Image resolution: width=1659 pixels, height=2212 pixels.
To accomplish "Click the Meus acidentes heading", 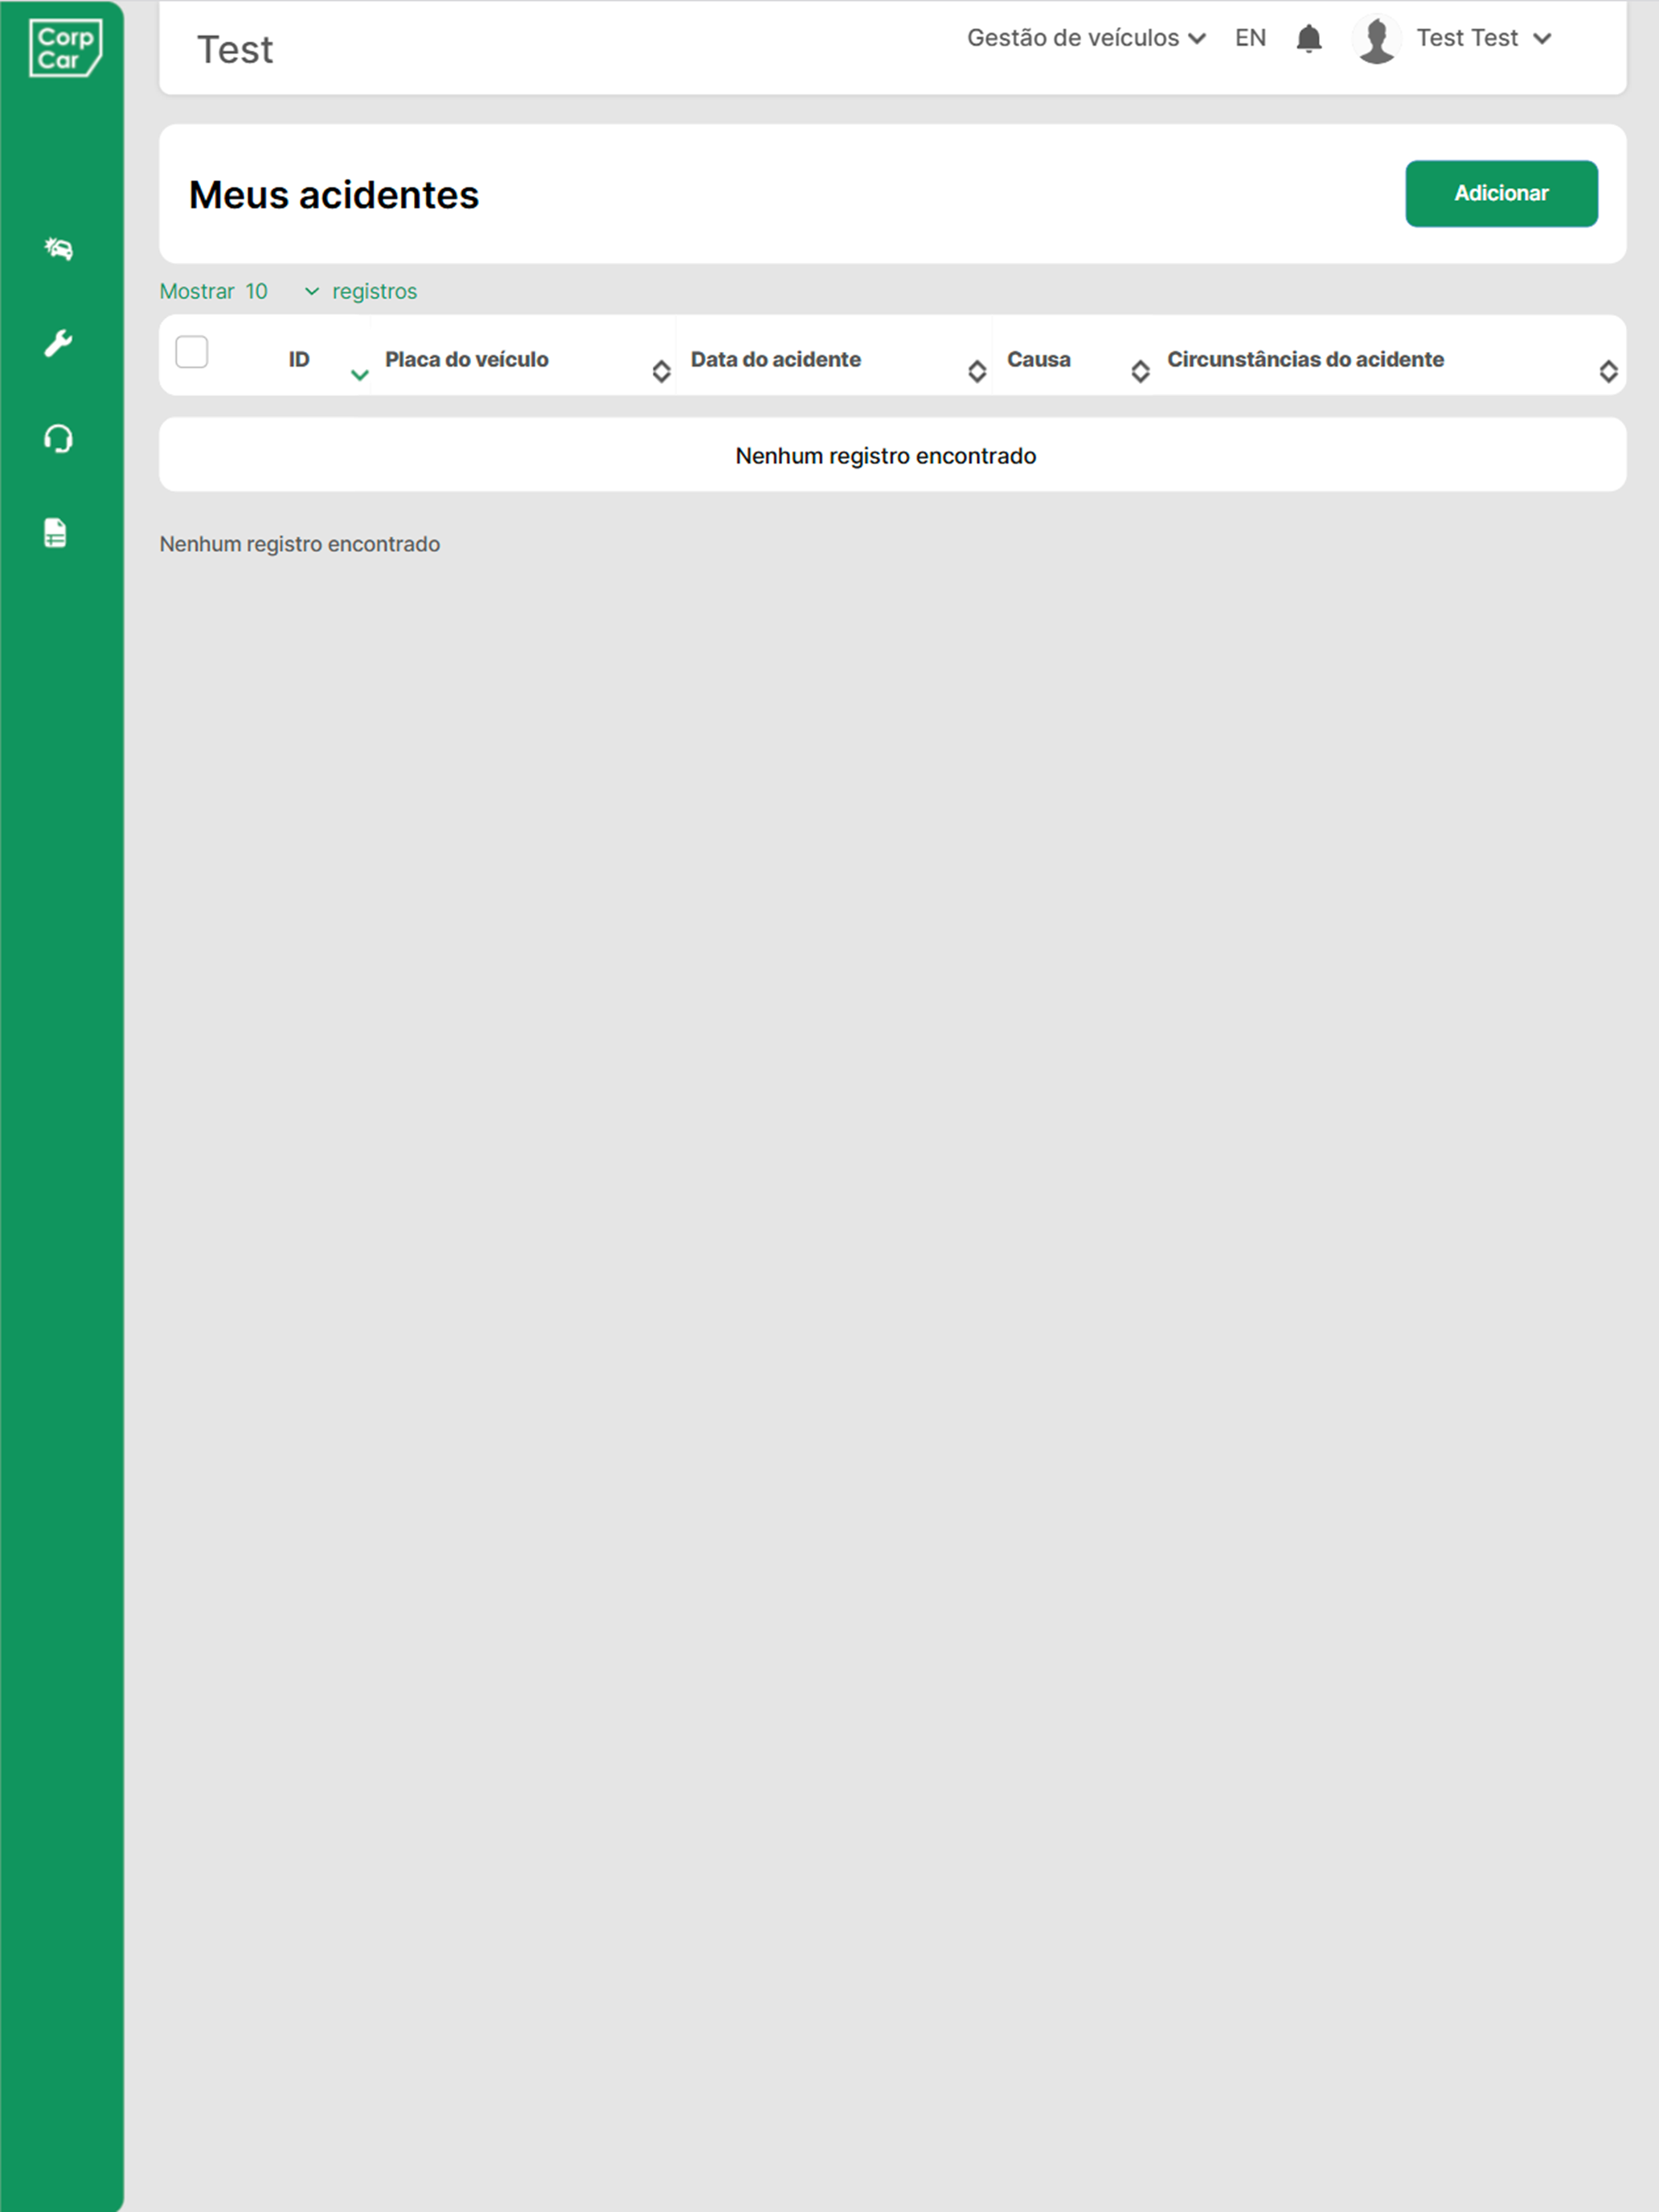I will coord(334,195).
